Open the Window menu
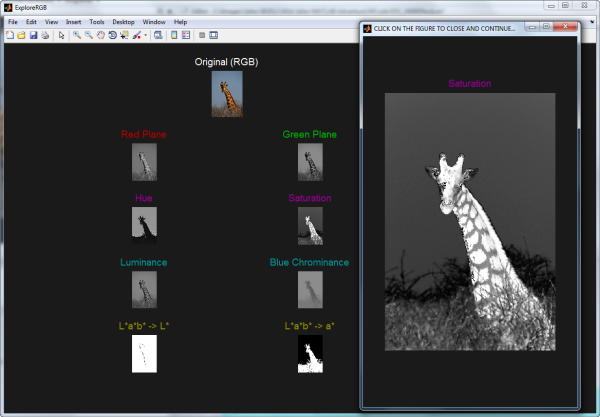This screenshot has width=600, height=417. (154, 21)
